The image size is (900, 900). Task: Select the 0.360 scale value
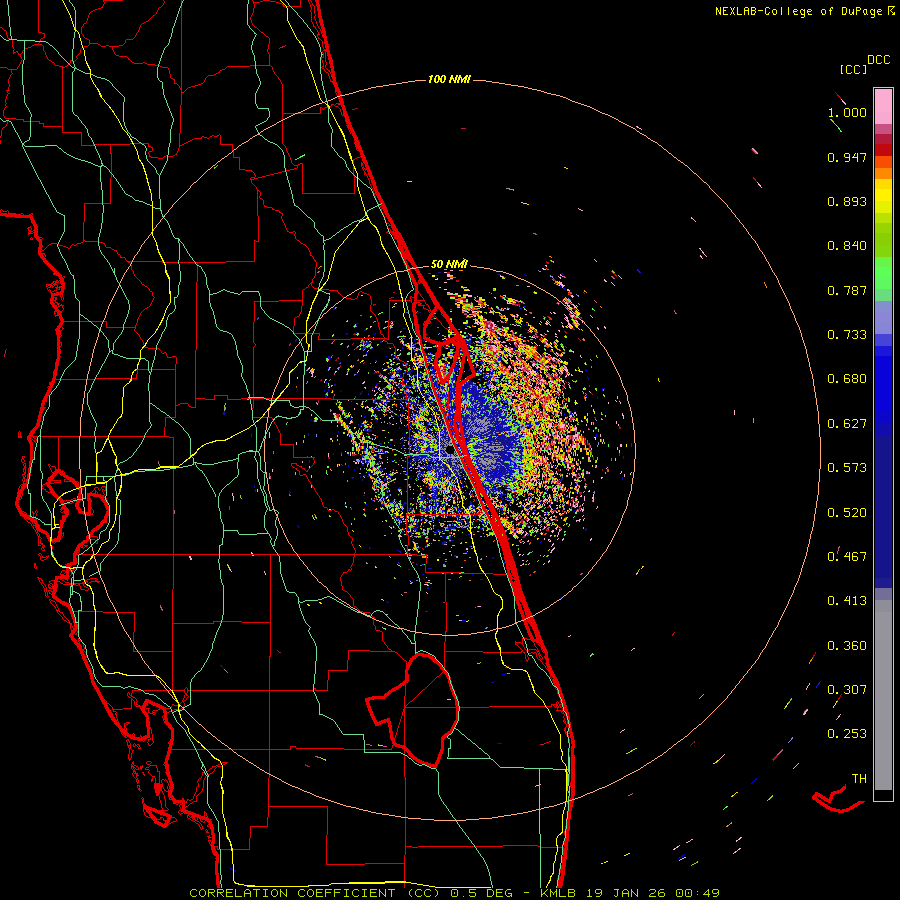pos(847,646)
